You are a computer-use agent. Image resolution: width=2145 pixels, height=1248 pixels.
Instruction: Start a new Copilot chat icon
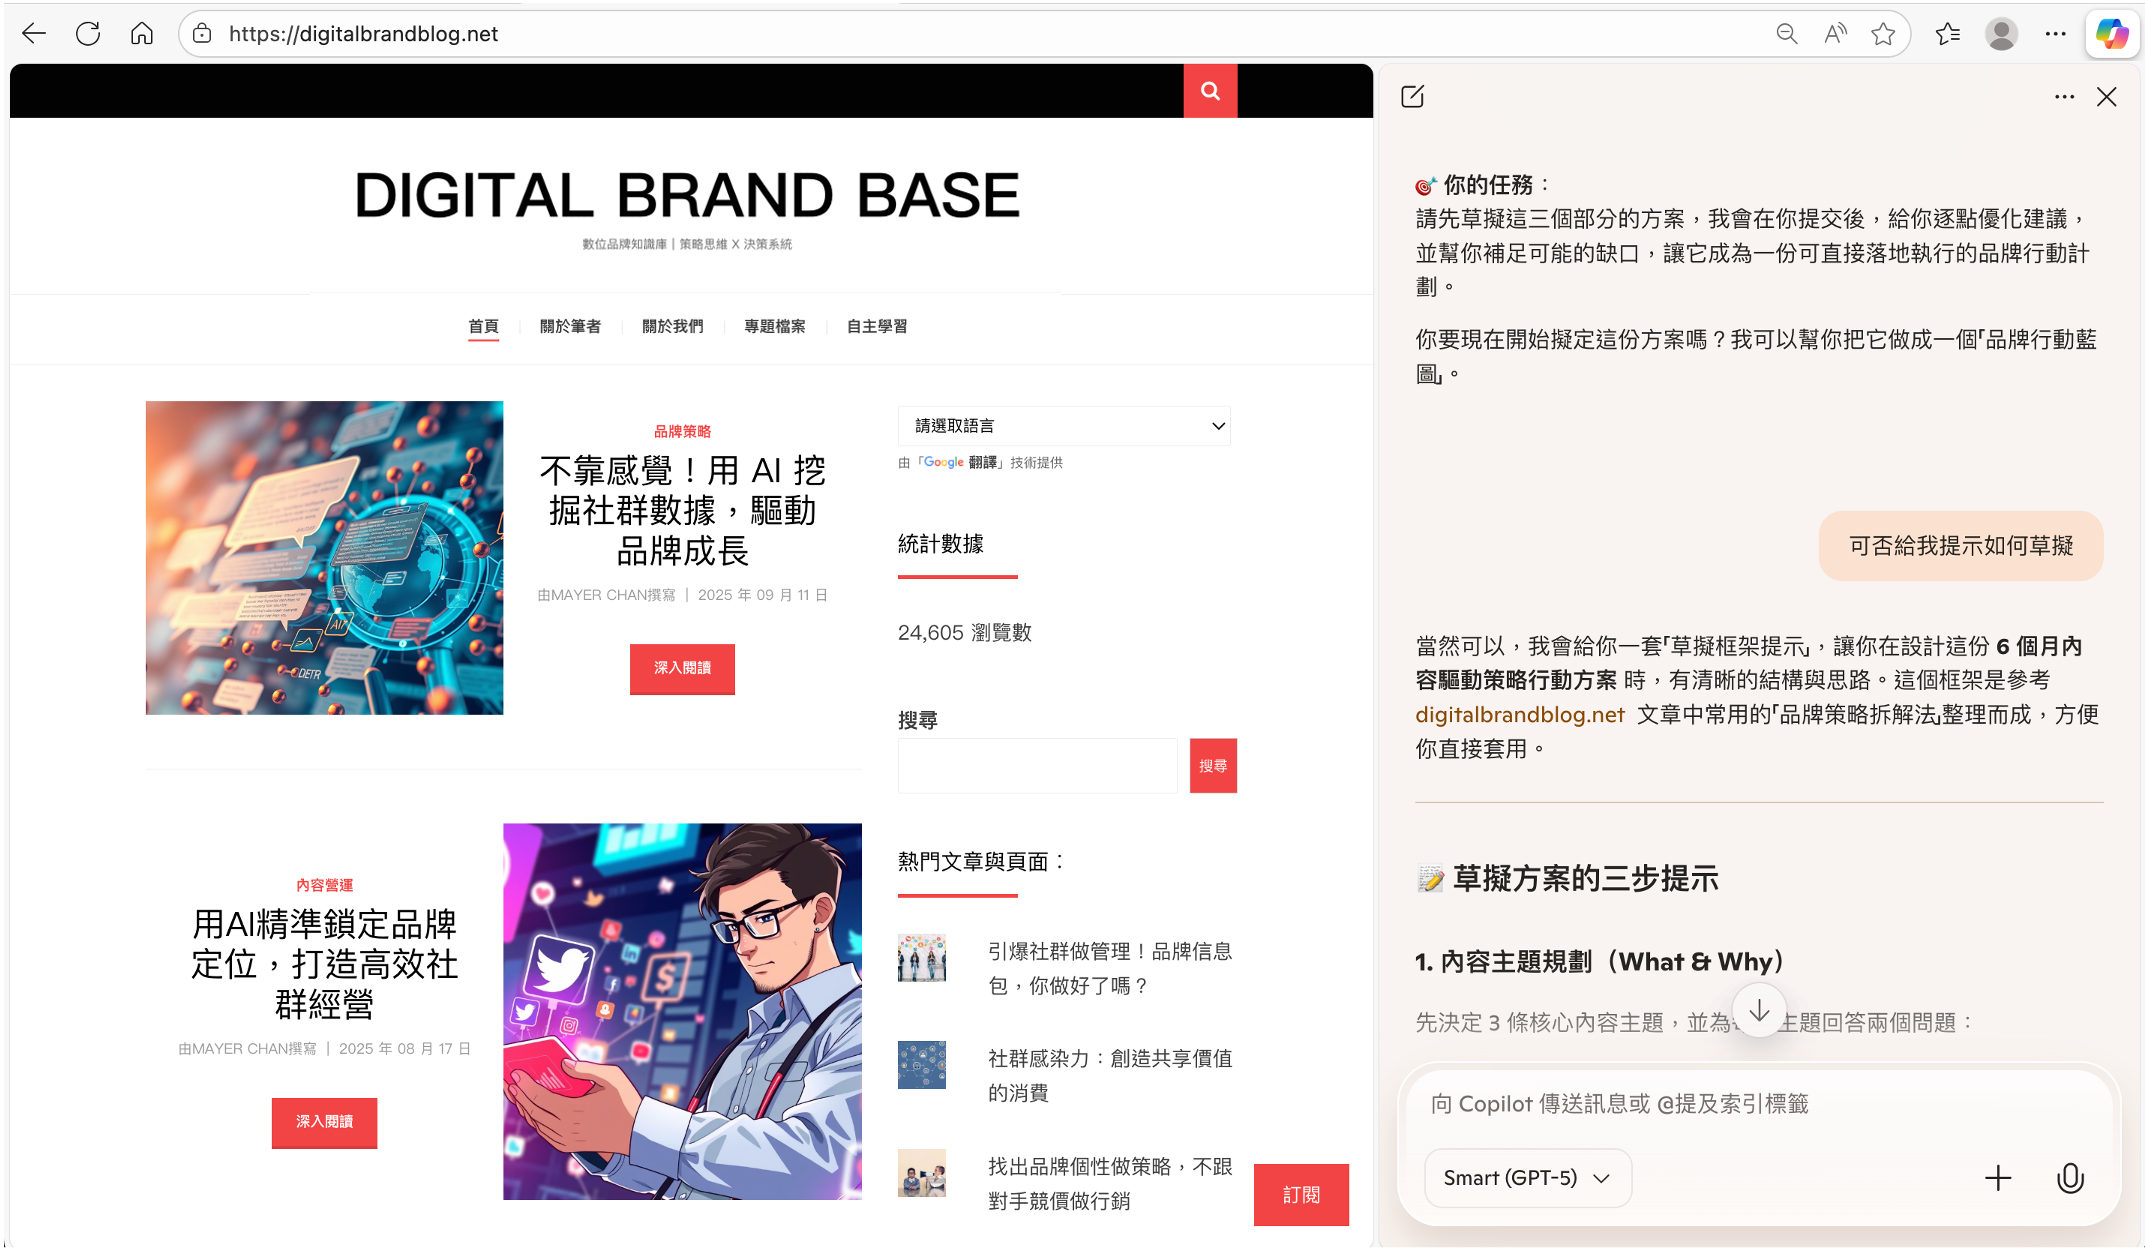(x=1412, y=97)
